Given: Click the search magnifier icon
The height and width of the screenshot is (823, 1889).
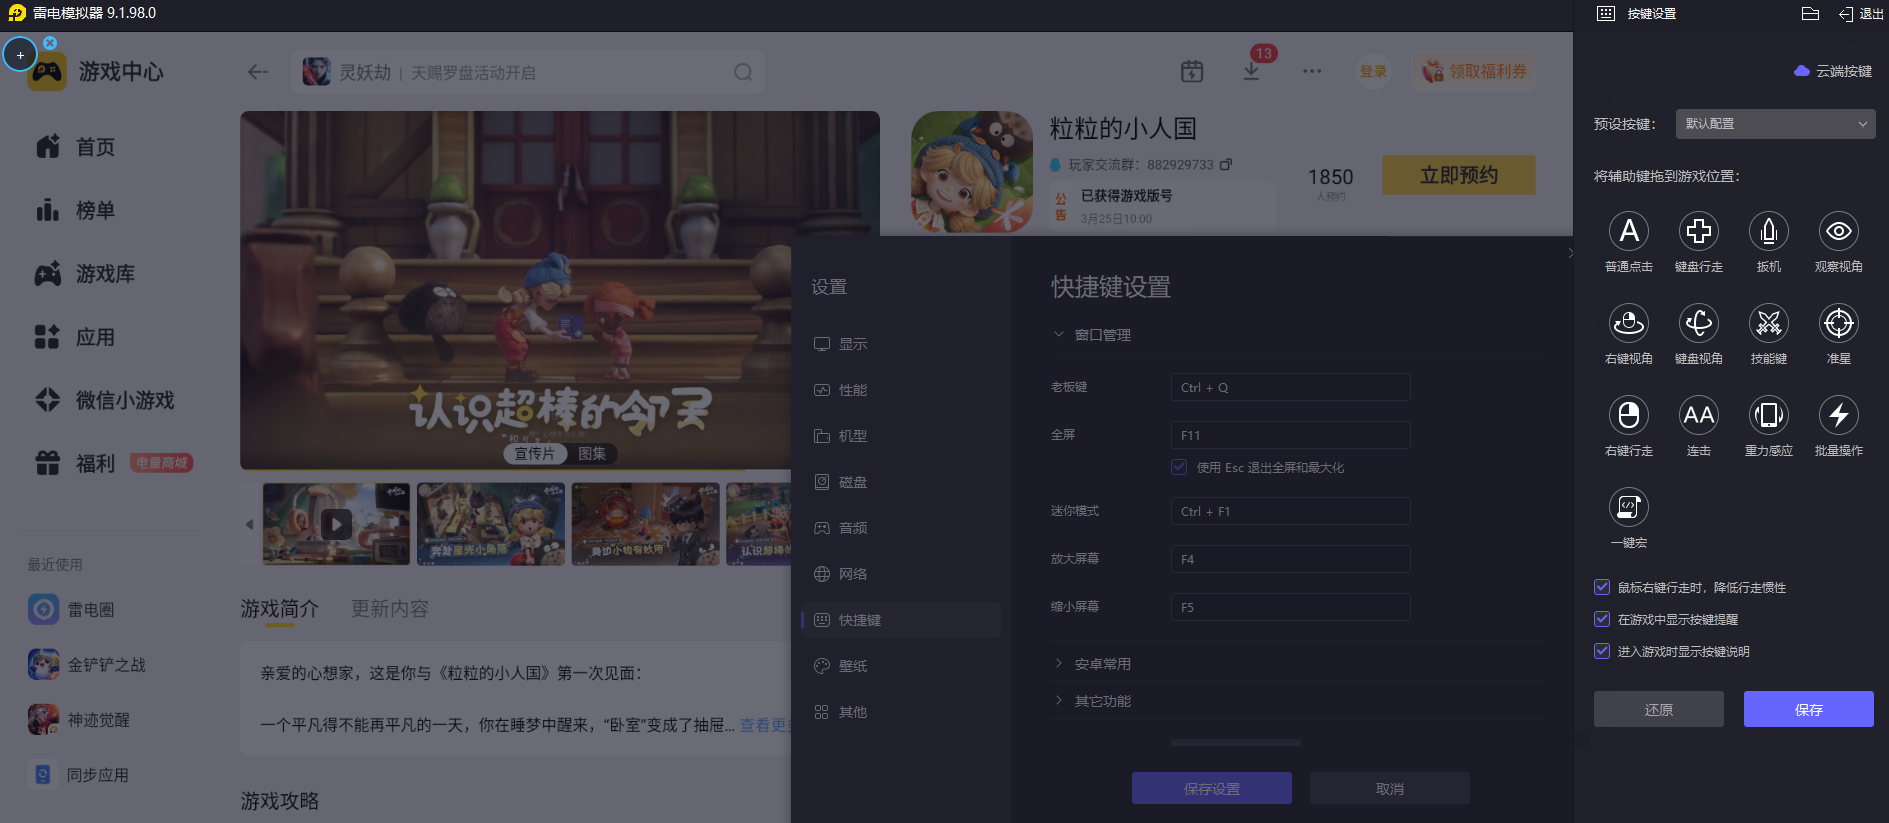Looking at the screenshot, I should 743,72.
